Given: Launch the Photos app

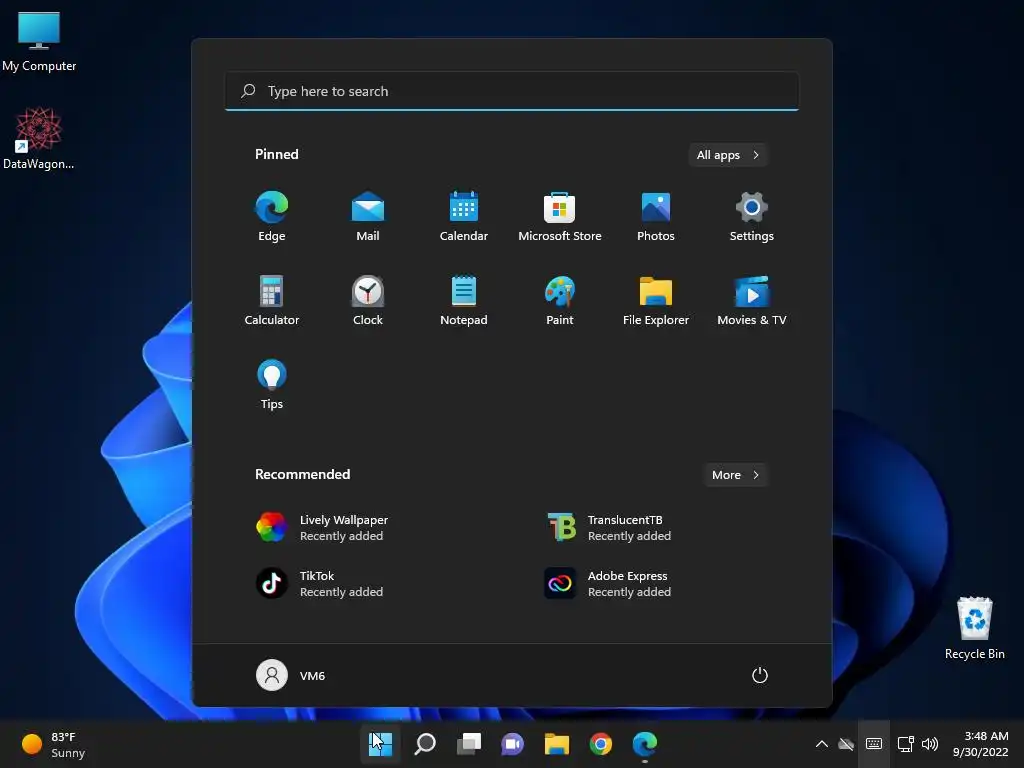Looking at the screenshot, I should coord(656,216).
